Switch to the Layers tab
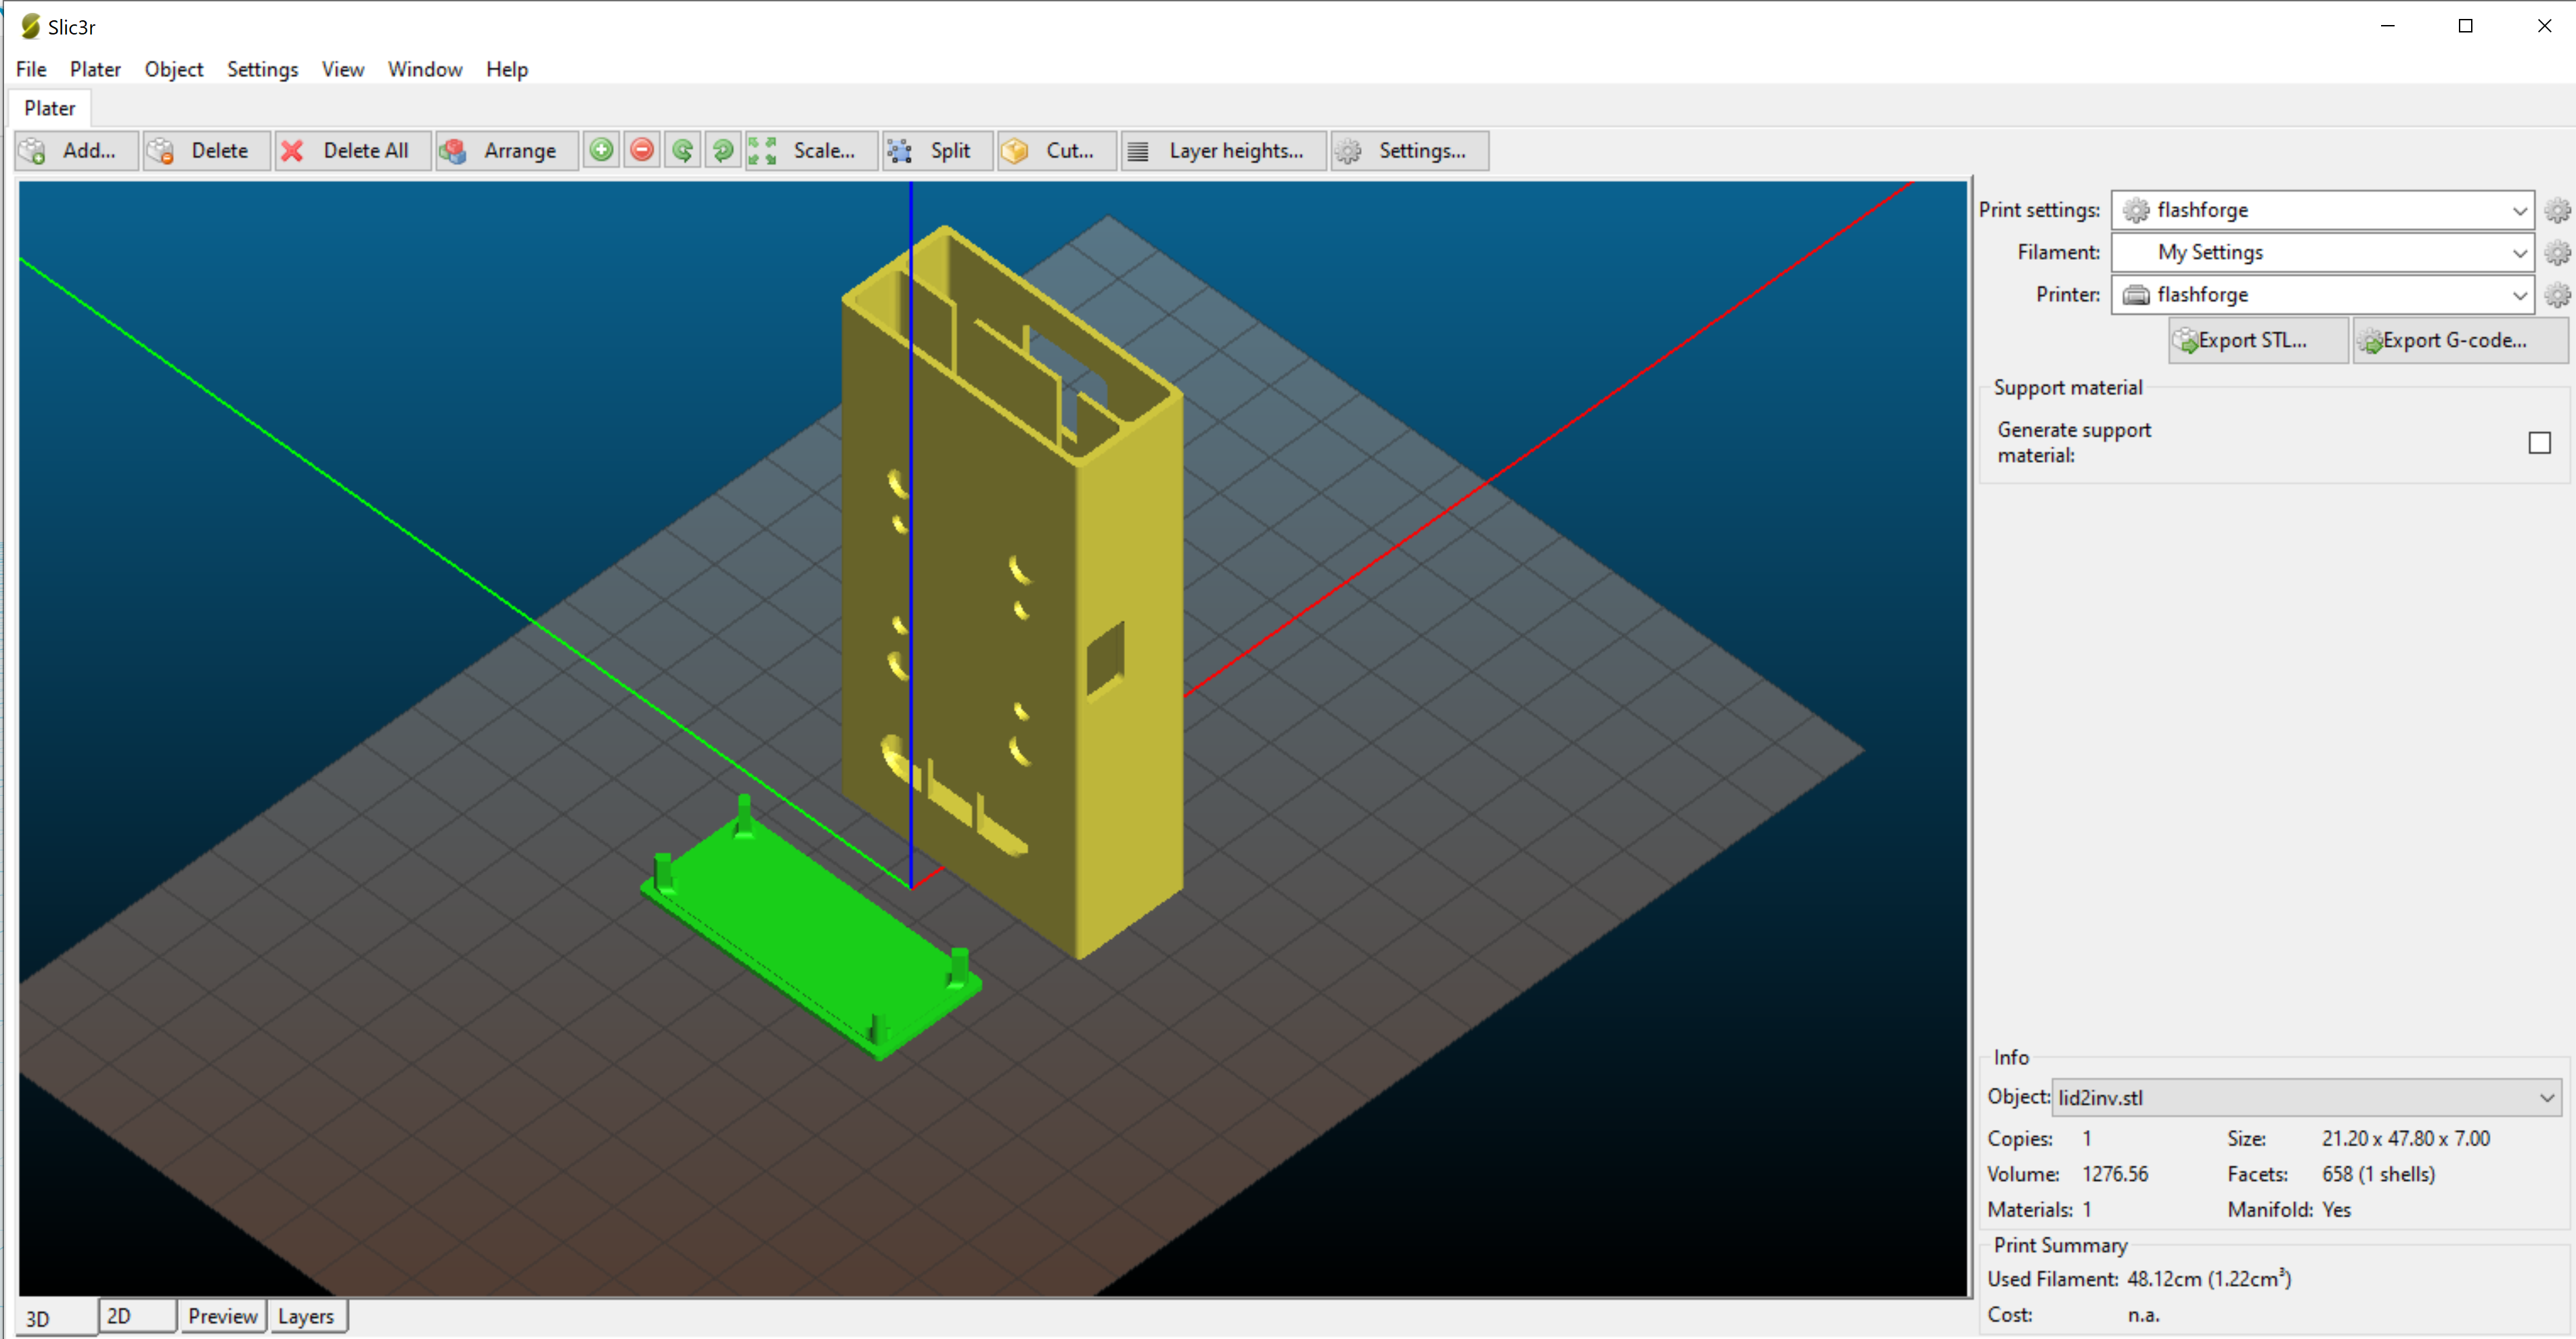Screen dimensions: 2576x1339 (306, 1316)
